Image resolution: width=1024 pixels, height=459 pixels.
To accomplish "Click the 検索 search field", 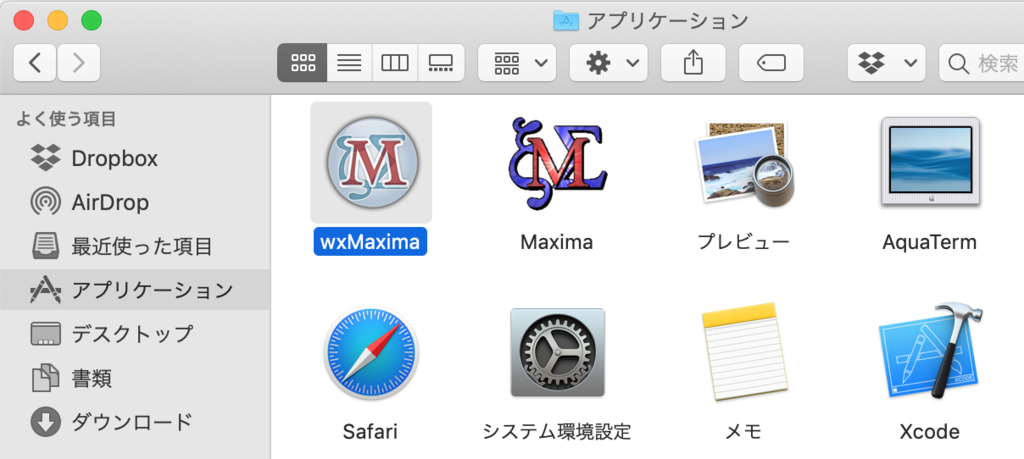I will coord(982,63).
